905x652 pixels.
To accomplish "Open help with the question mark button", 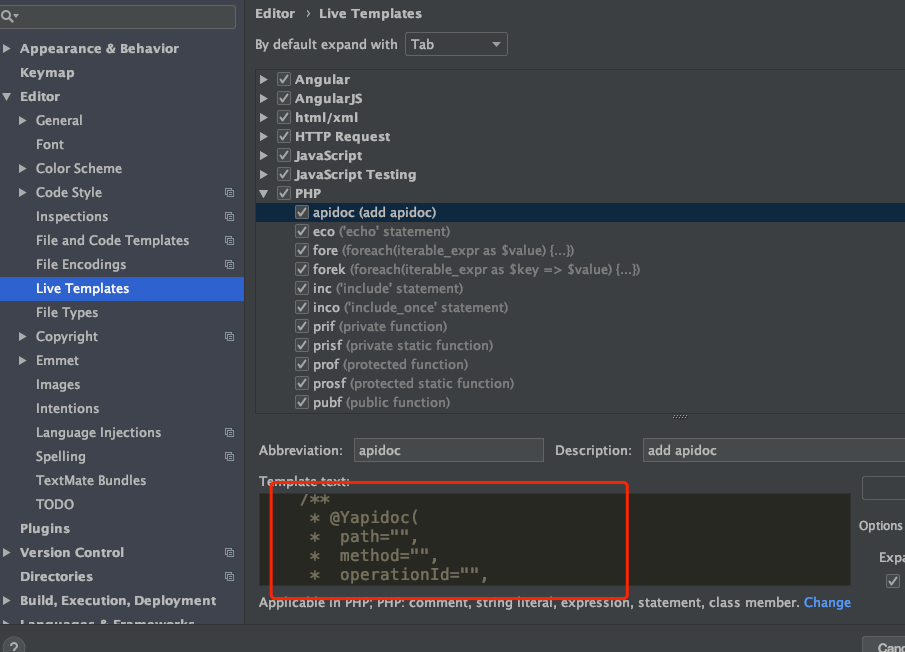I will coord(13,645).
